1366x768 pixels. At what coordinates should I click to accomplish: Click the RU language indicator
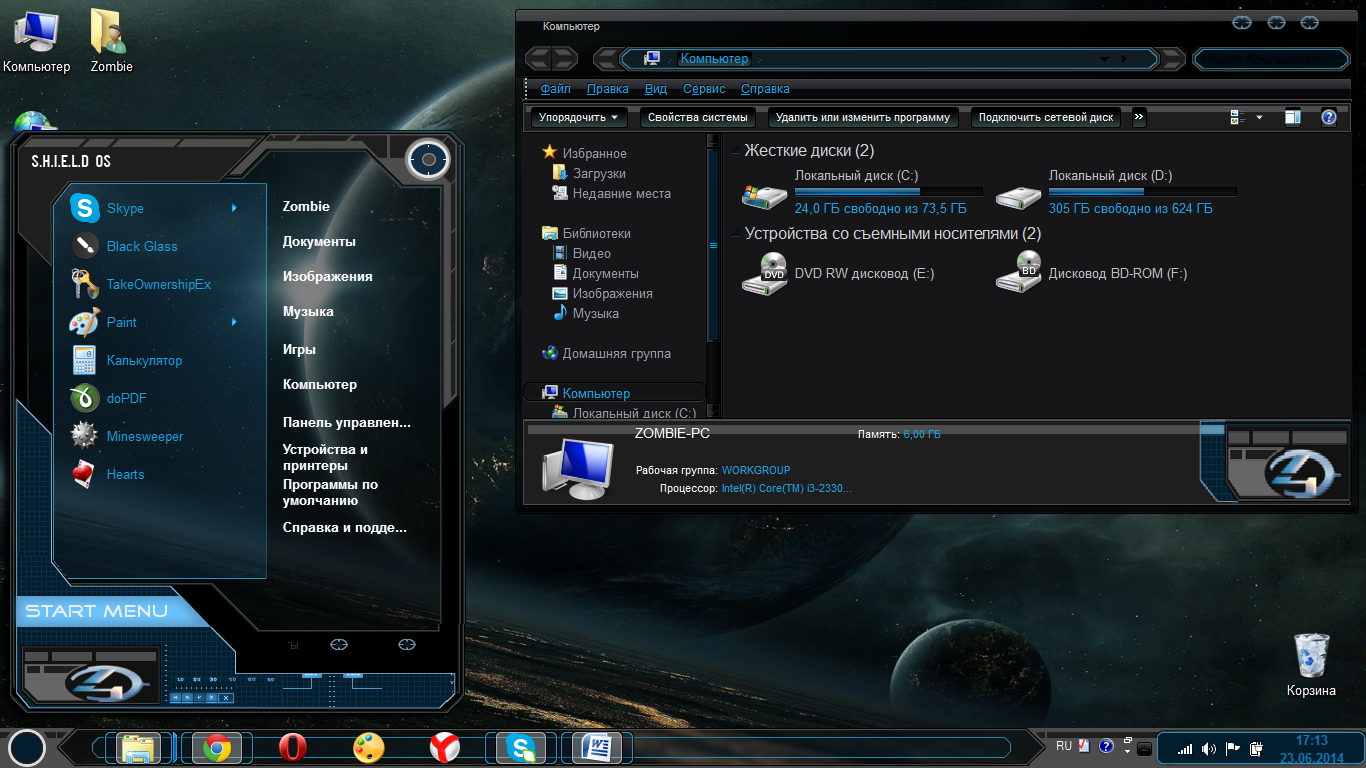(1064, 746)
